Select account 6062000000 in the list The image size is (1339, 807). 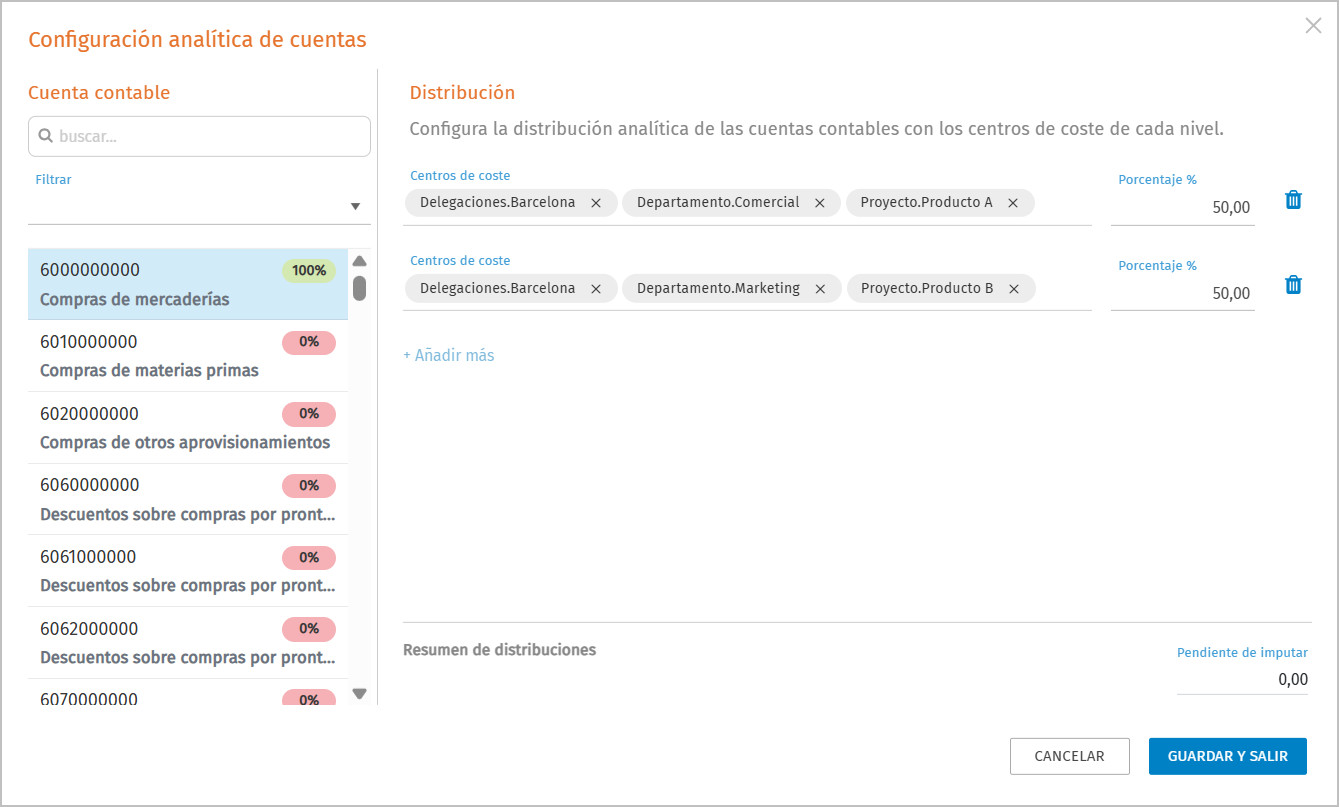pyautogui.click(x=188, y=643)
